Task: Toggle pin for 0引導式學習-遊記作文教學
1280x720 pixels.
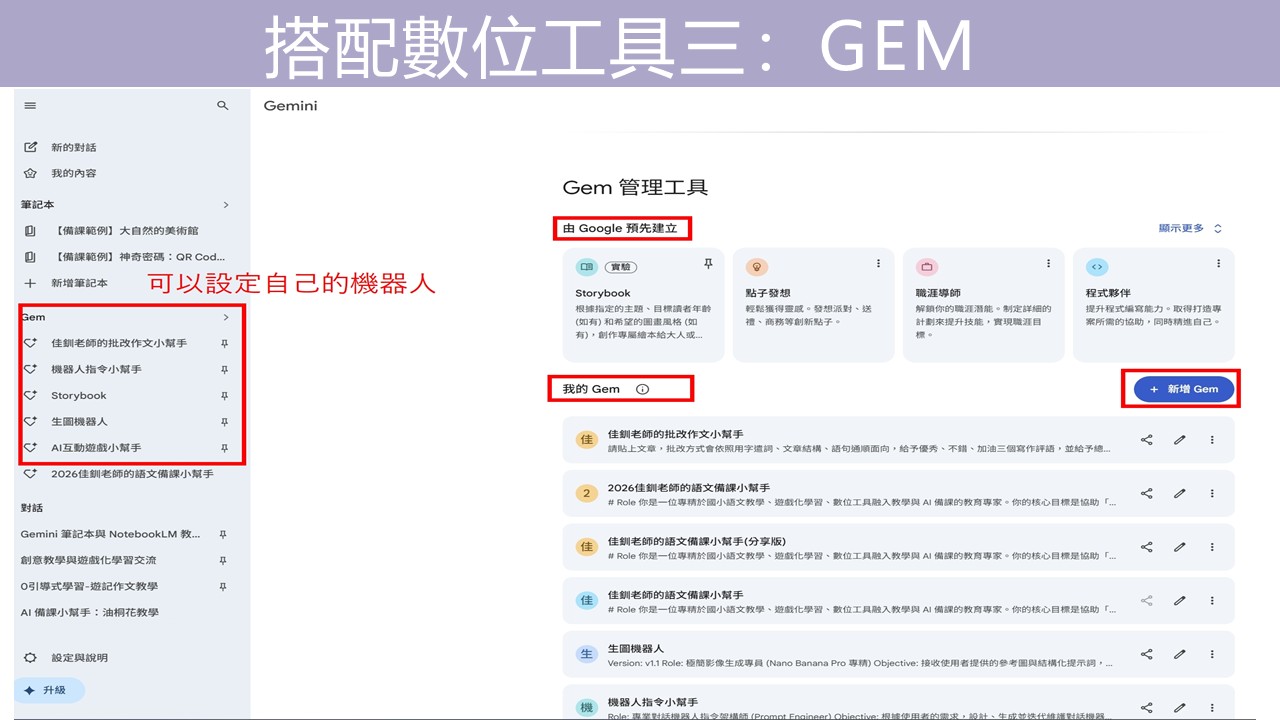Action: pos(223,586)
